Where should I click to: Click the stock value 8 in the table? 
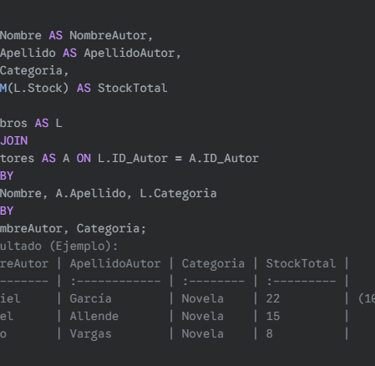tap(269, 334)
